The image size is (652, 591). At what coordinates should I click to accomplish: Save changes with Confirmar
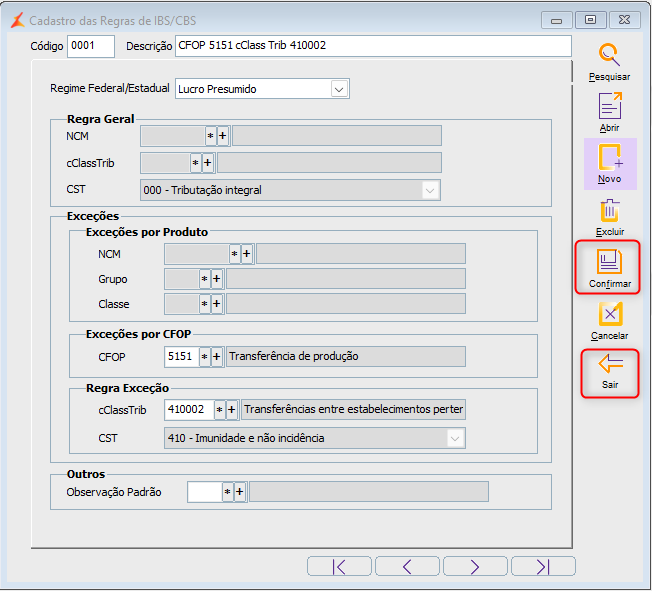(x=609, y=267)
